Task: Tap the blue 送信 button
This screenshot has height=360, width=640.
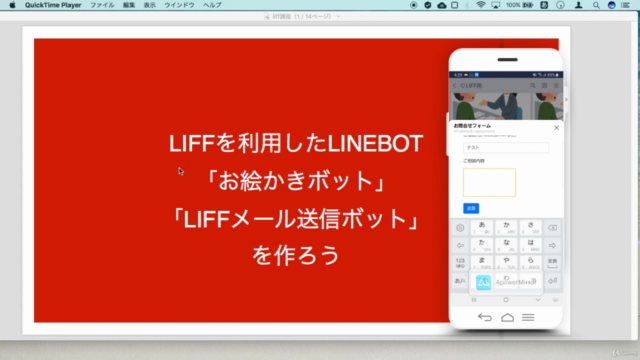Action: (471, 208)
